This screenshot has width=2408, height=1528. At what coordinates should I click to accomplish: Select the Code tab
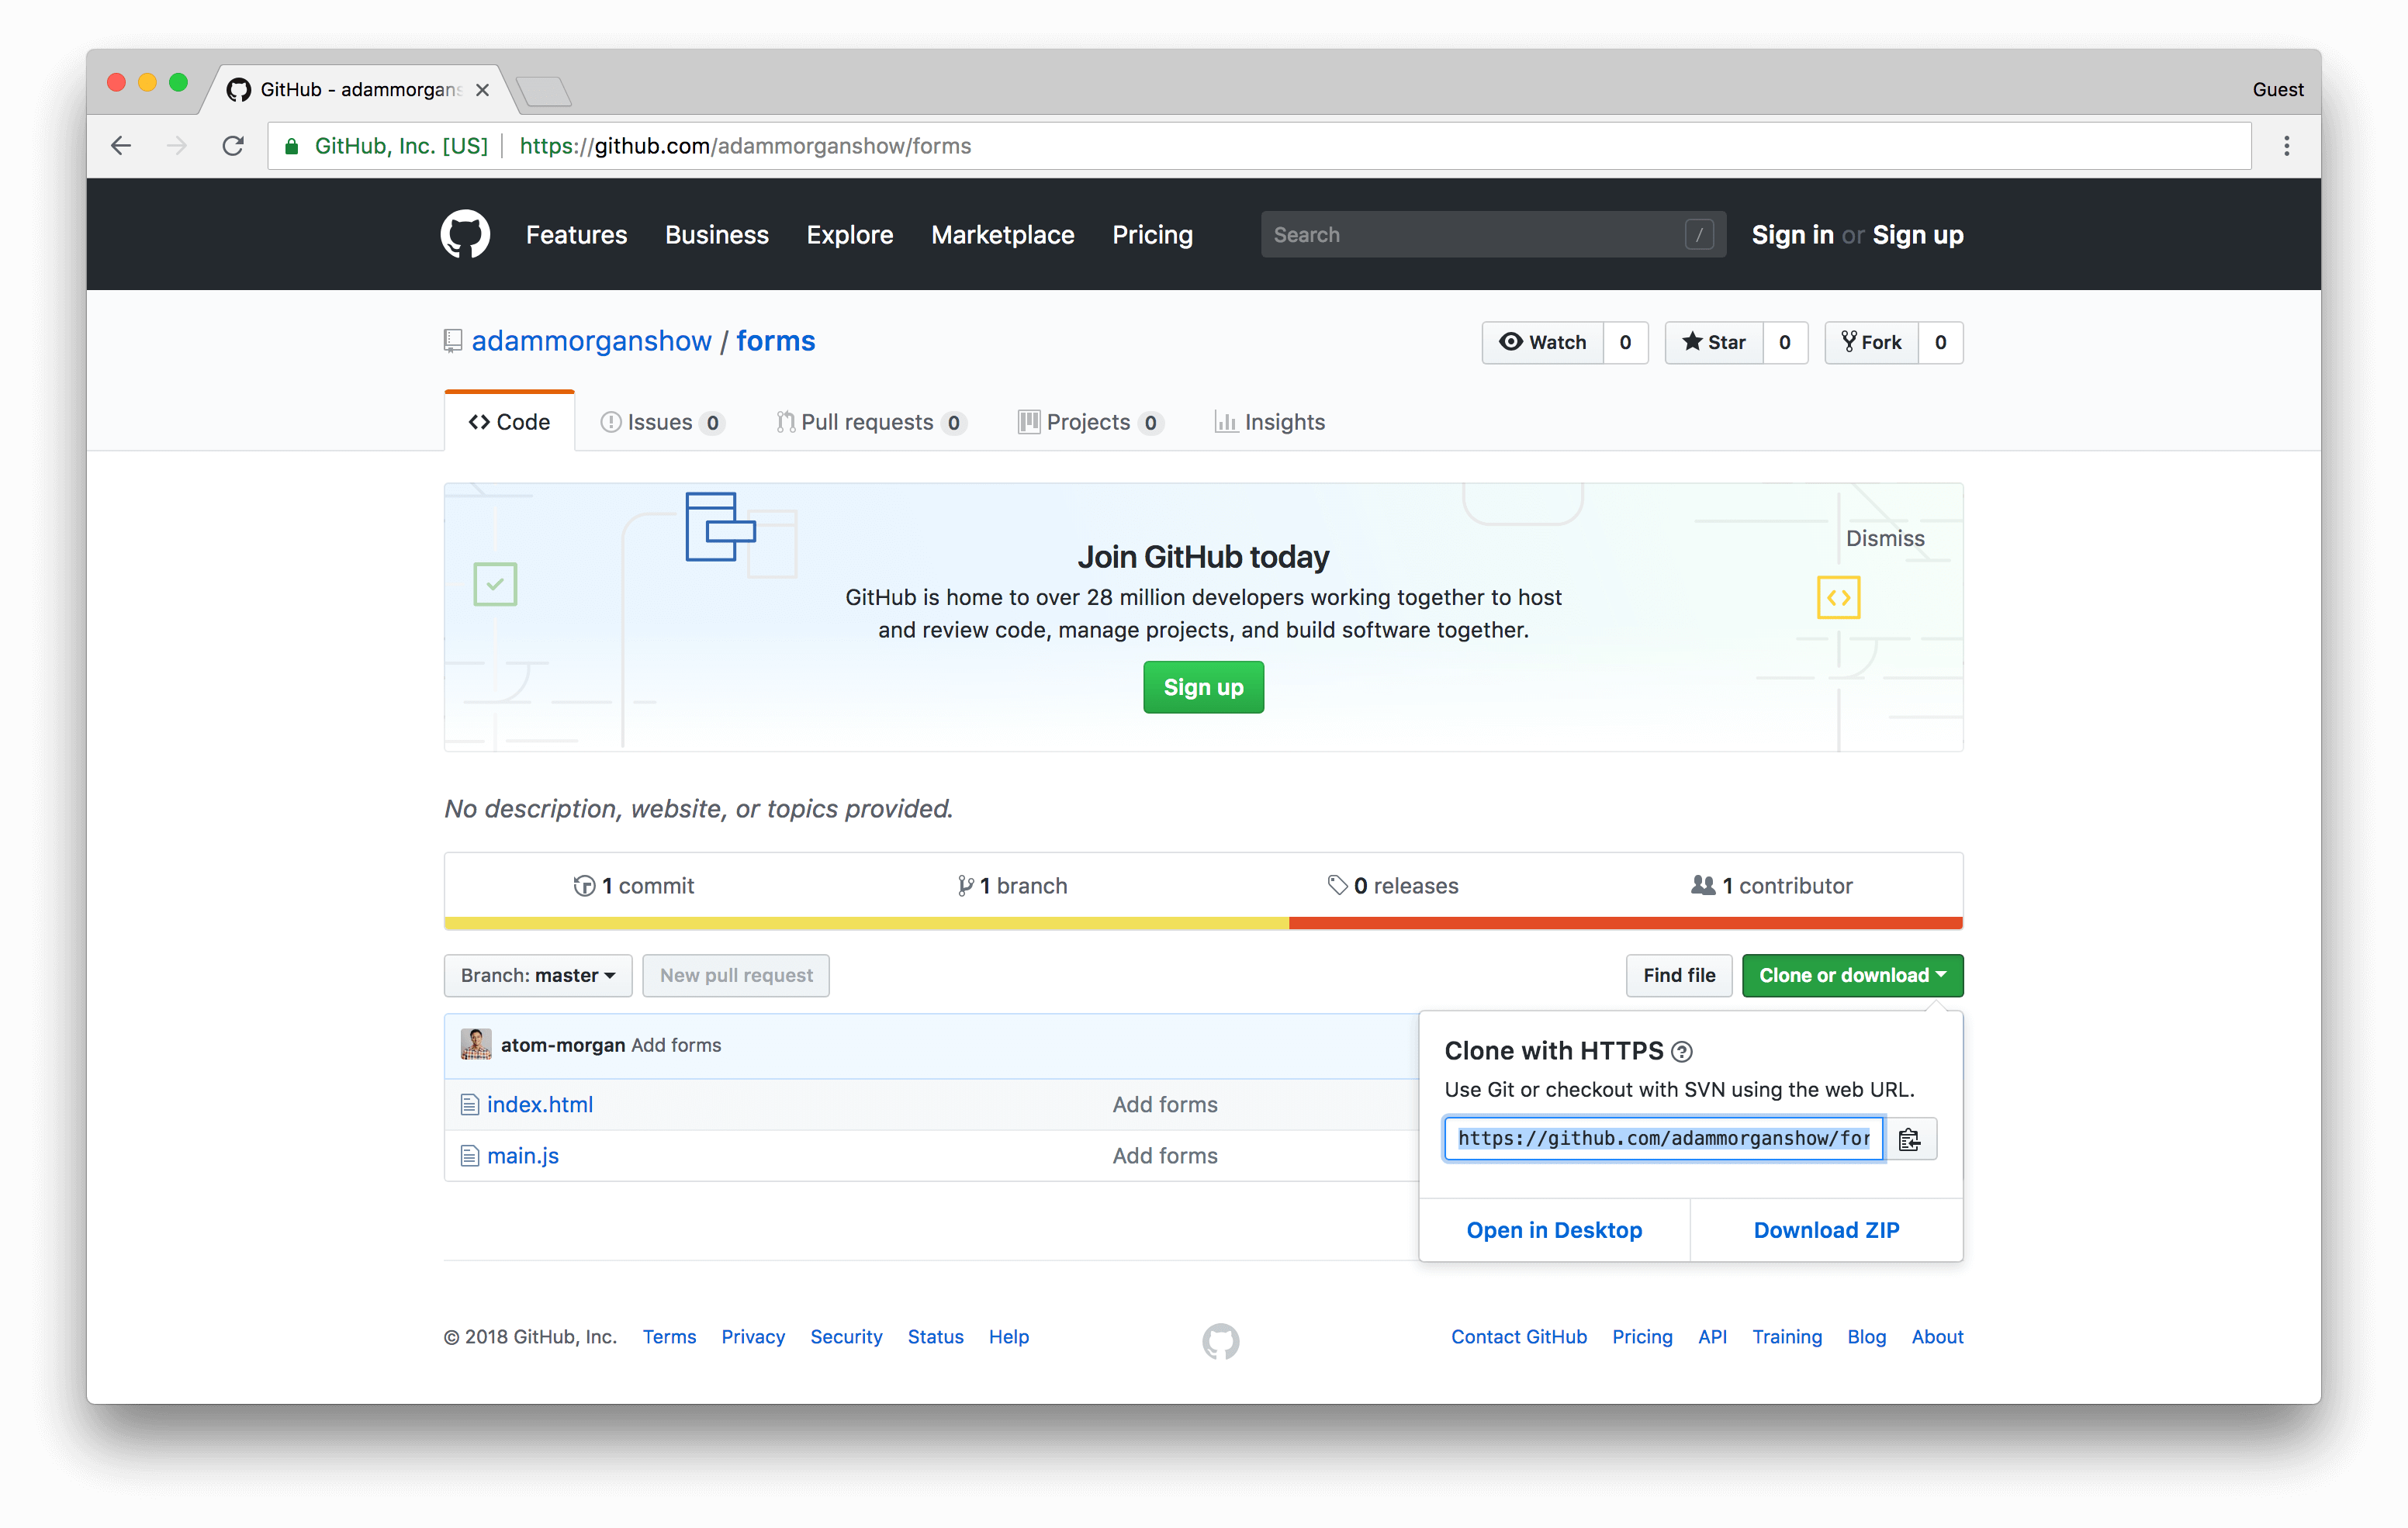click(509, 422)
